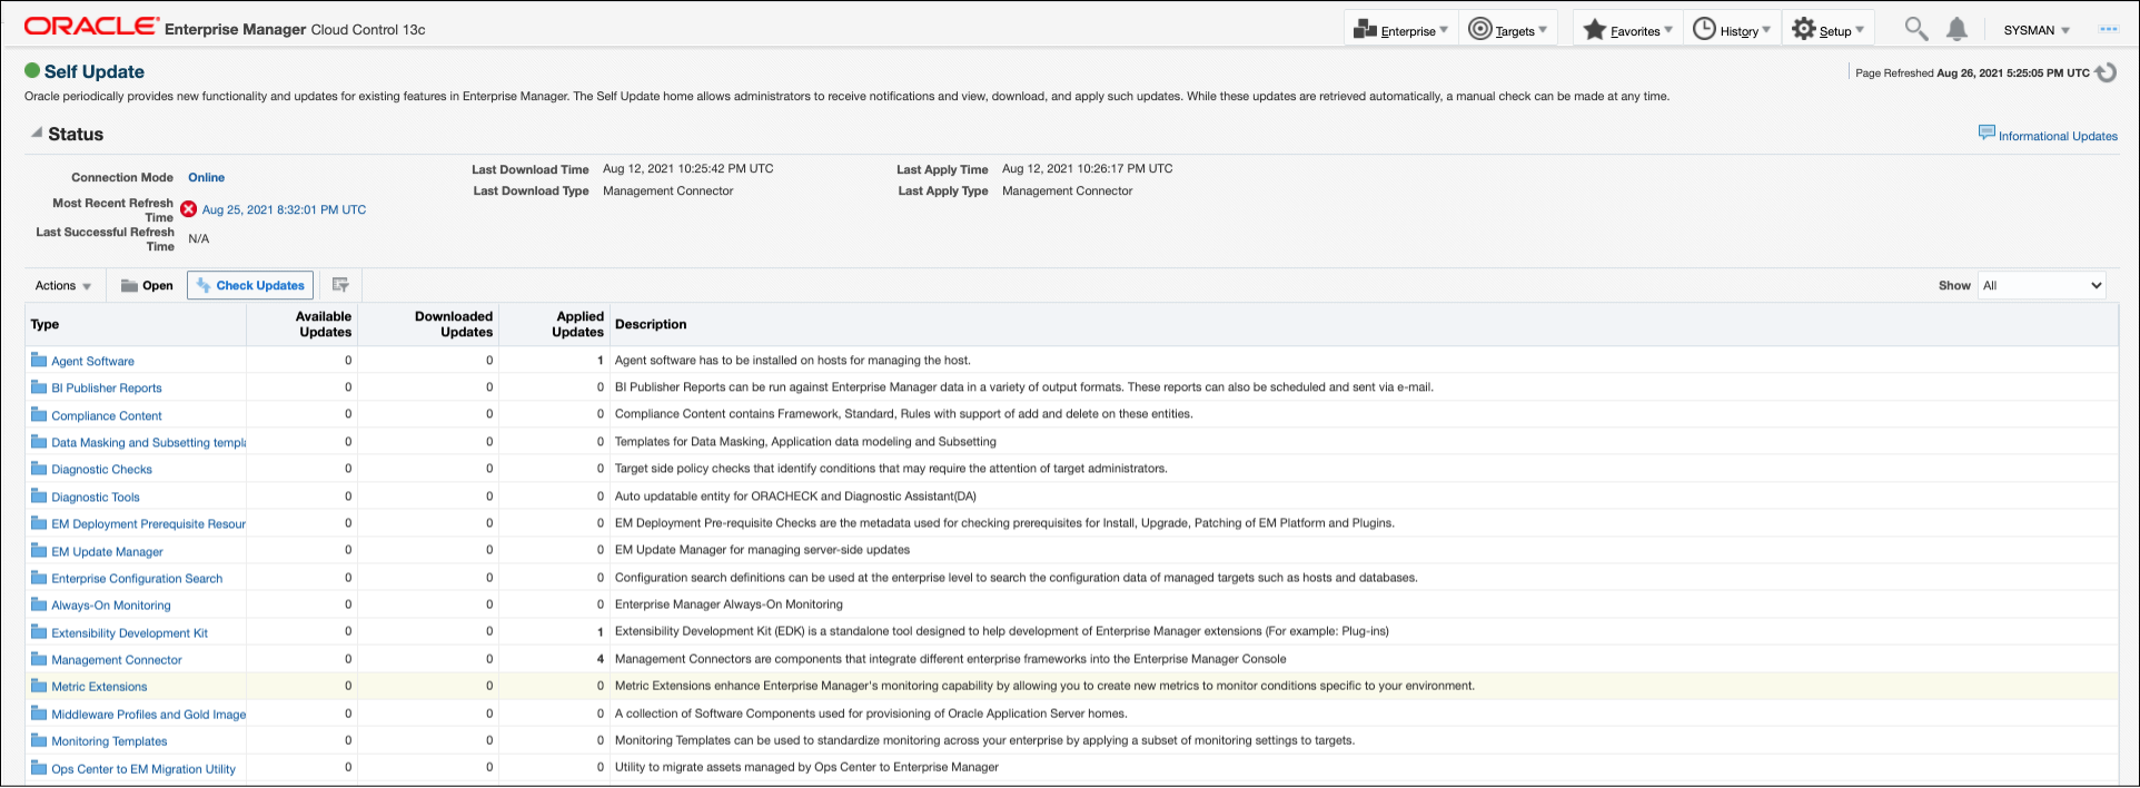The image size is (2140, 788).
Task: Click the Informational Updates speech bubble icon
Action: (x=1986, y=133)
